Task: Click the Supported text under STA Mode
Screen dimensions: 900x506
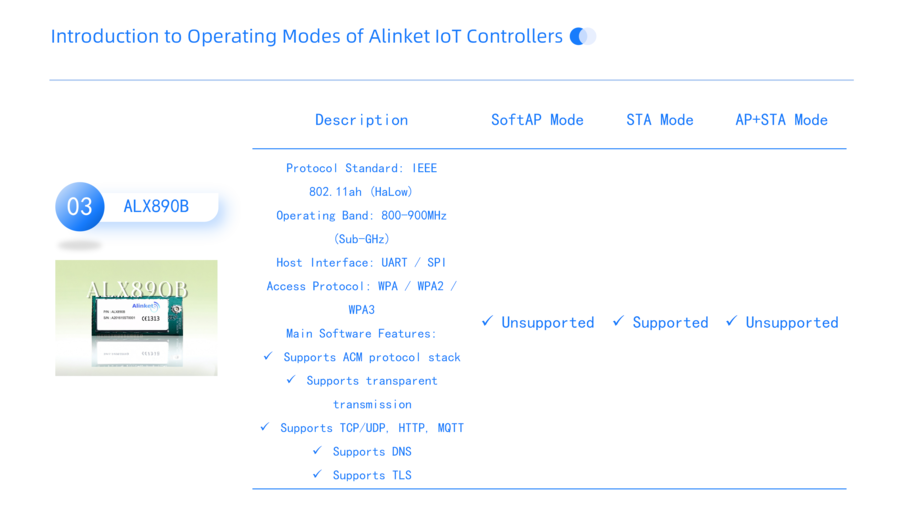Action: [x=670, y=322]
